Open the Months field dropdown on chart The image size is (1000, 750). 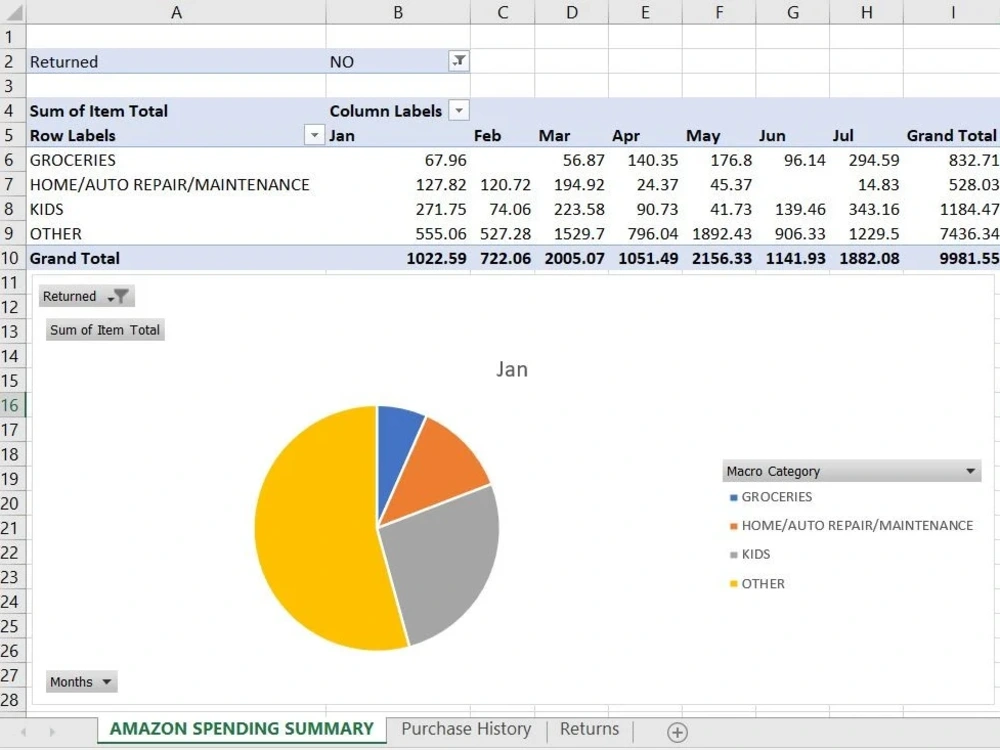point(82,682)
